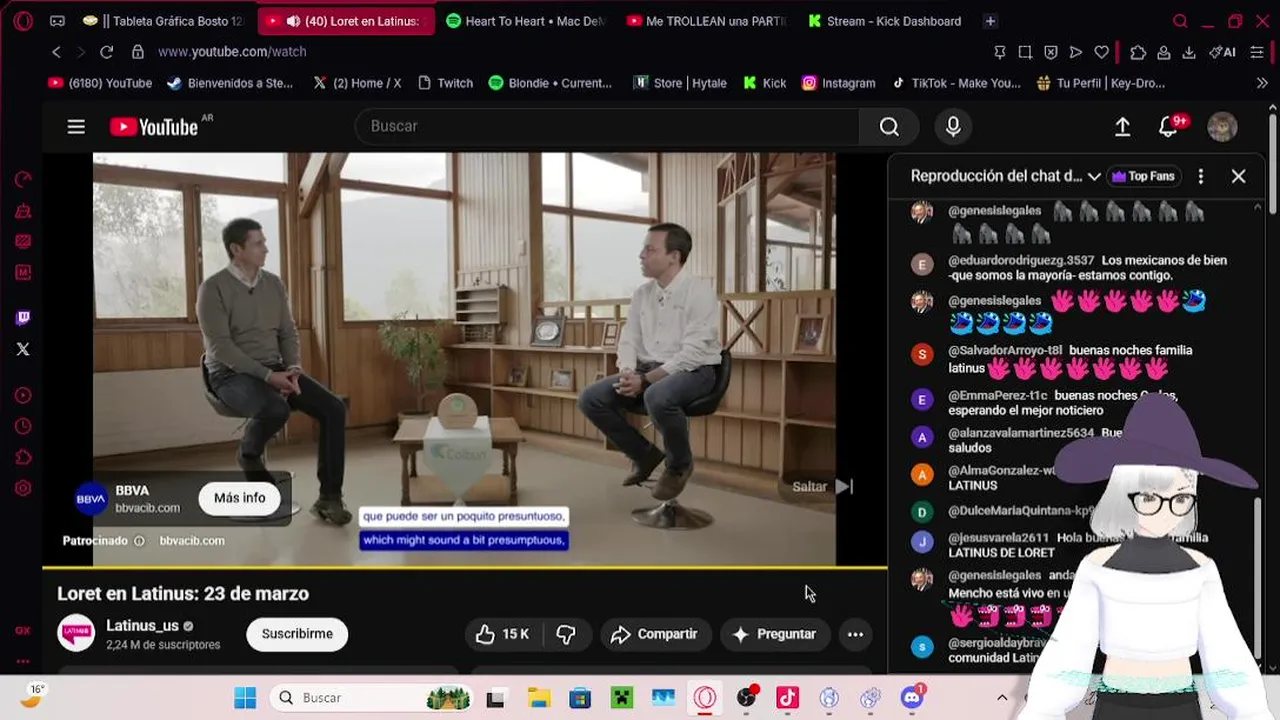
Task: Open a new browser tab
Action: click(990, 21)
